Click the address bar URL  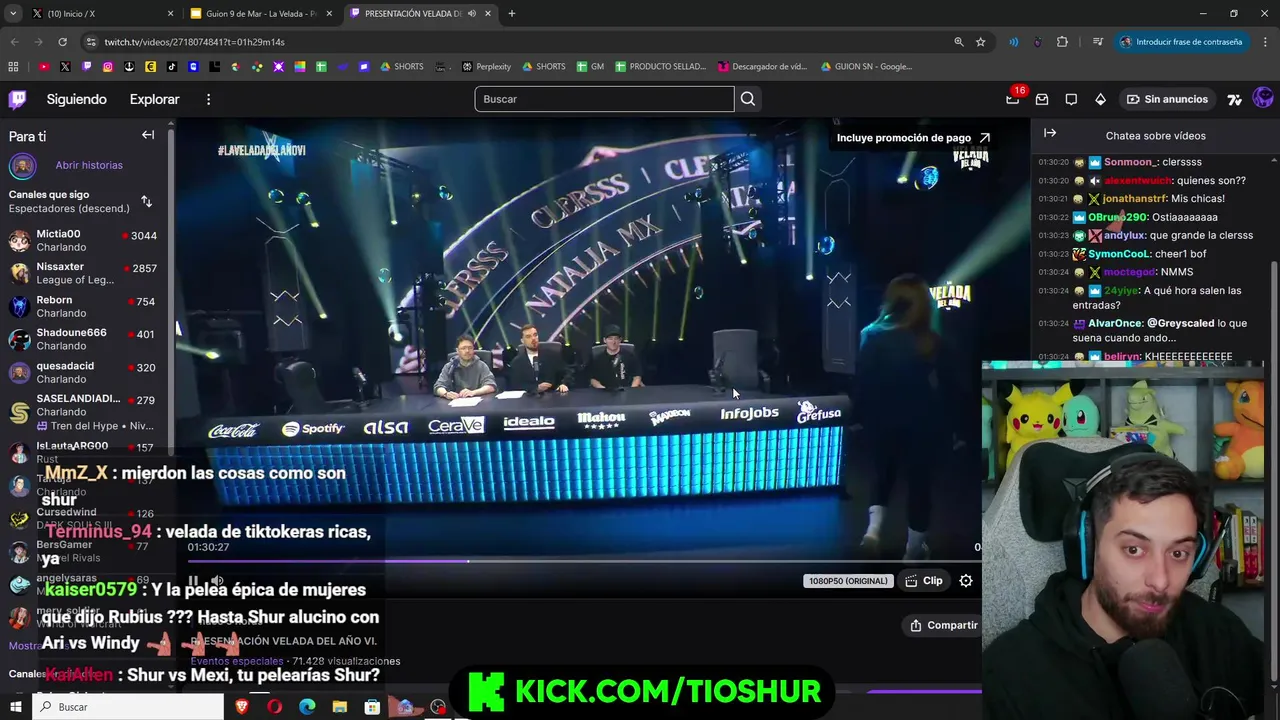[194, 42]
